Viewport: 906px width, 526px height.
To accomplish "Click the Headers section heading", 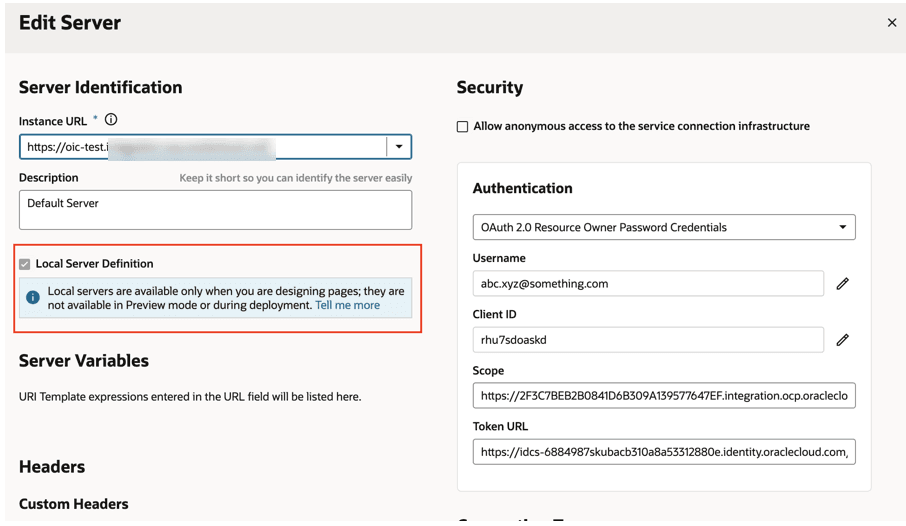I will click(52, 467).
